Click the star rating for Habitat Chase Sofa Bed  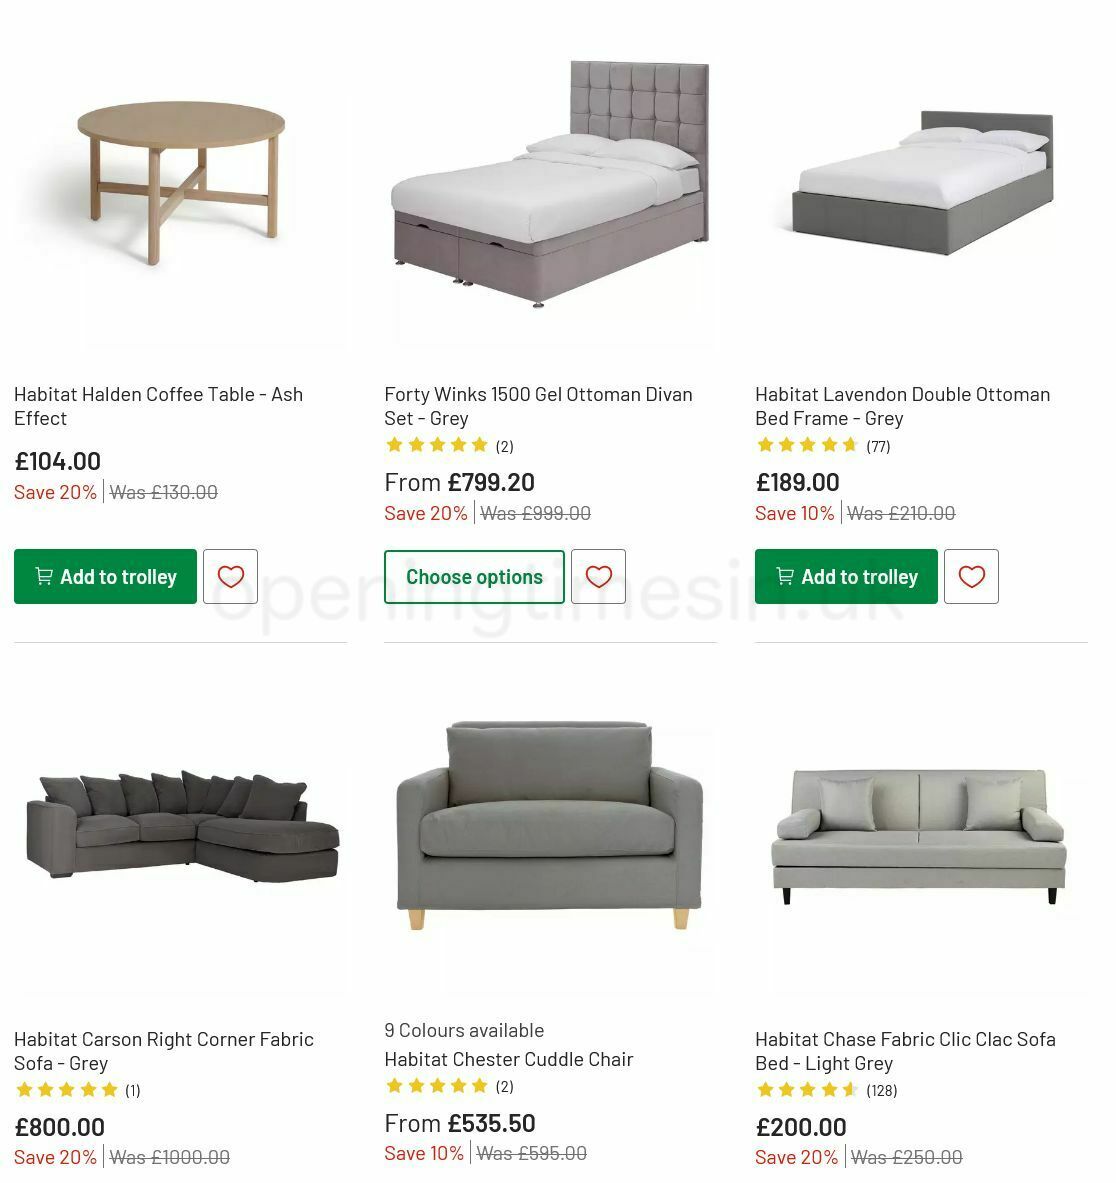click(x=805, y=1090)
